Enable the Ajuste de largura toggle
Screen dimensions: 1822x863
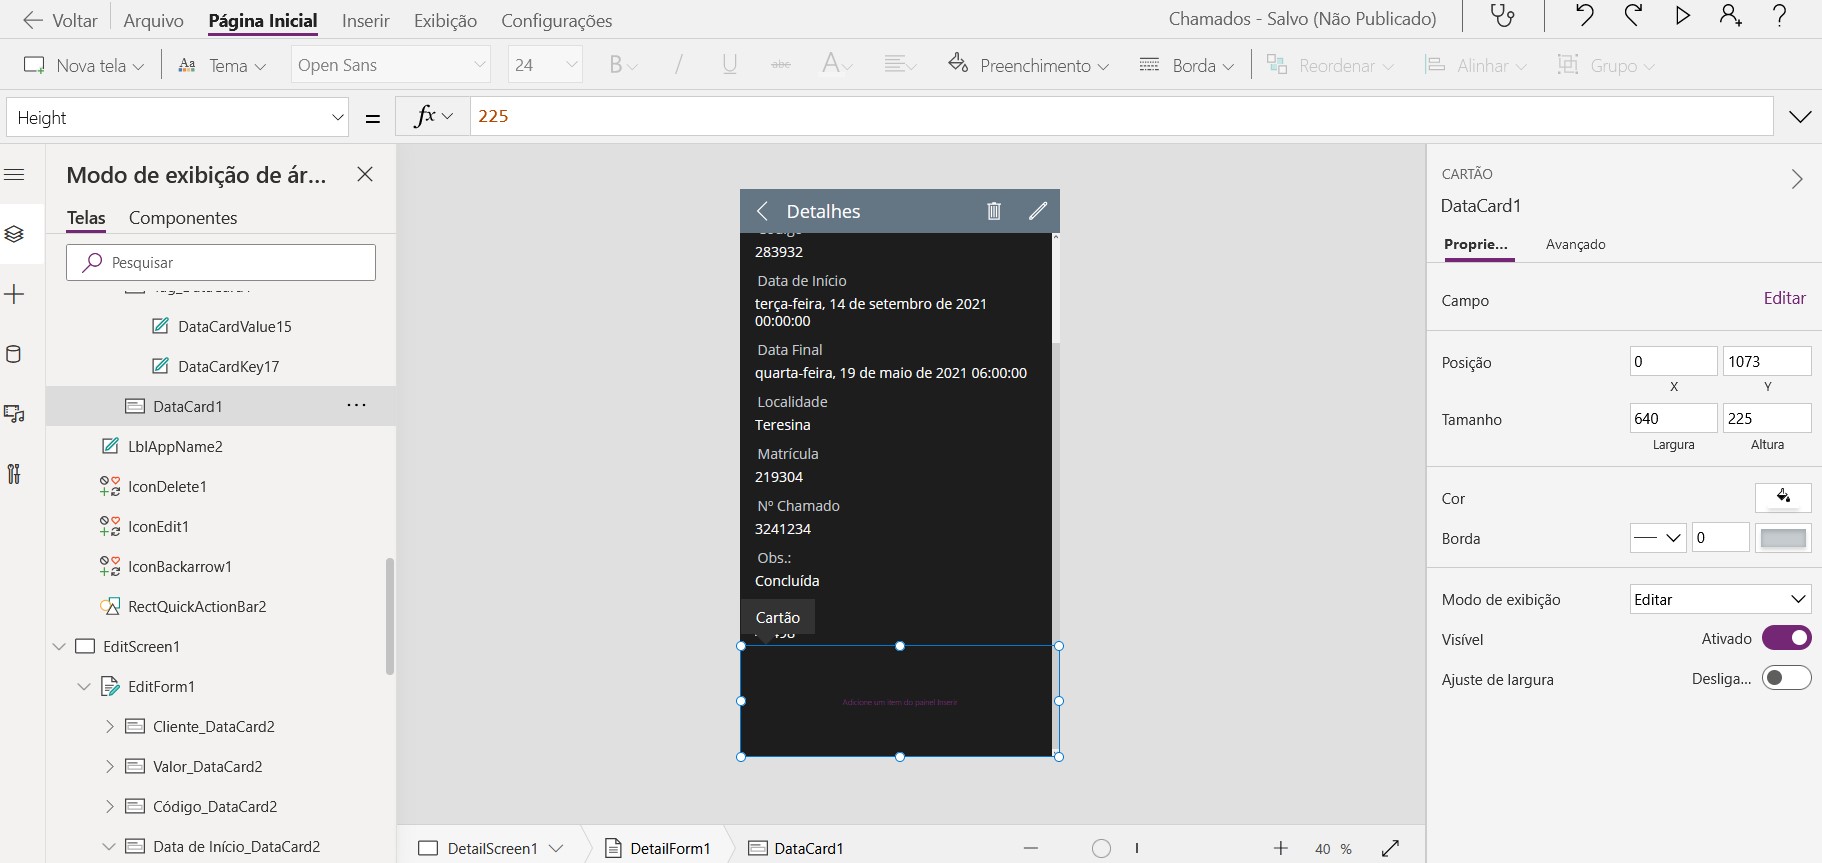[1787, 678]
